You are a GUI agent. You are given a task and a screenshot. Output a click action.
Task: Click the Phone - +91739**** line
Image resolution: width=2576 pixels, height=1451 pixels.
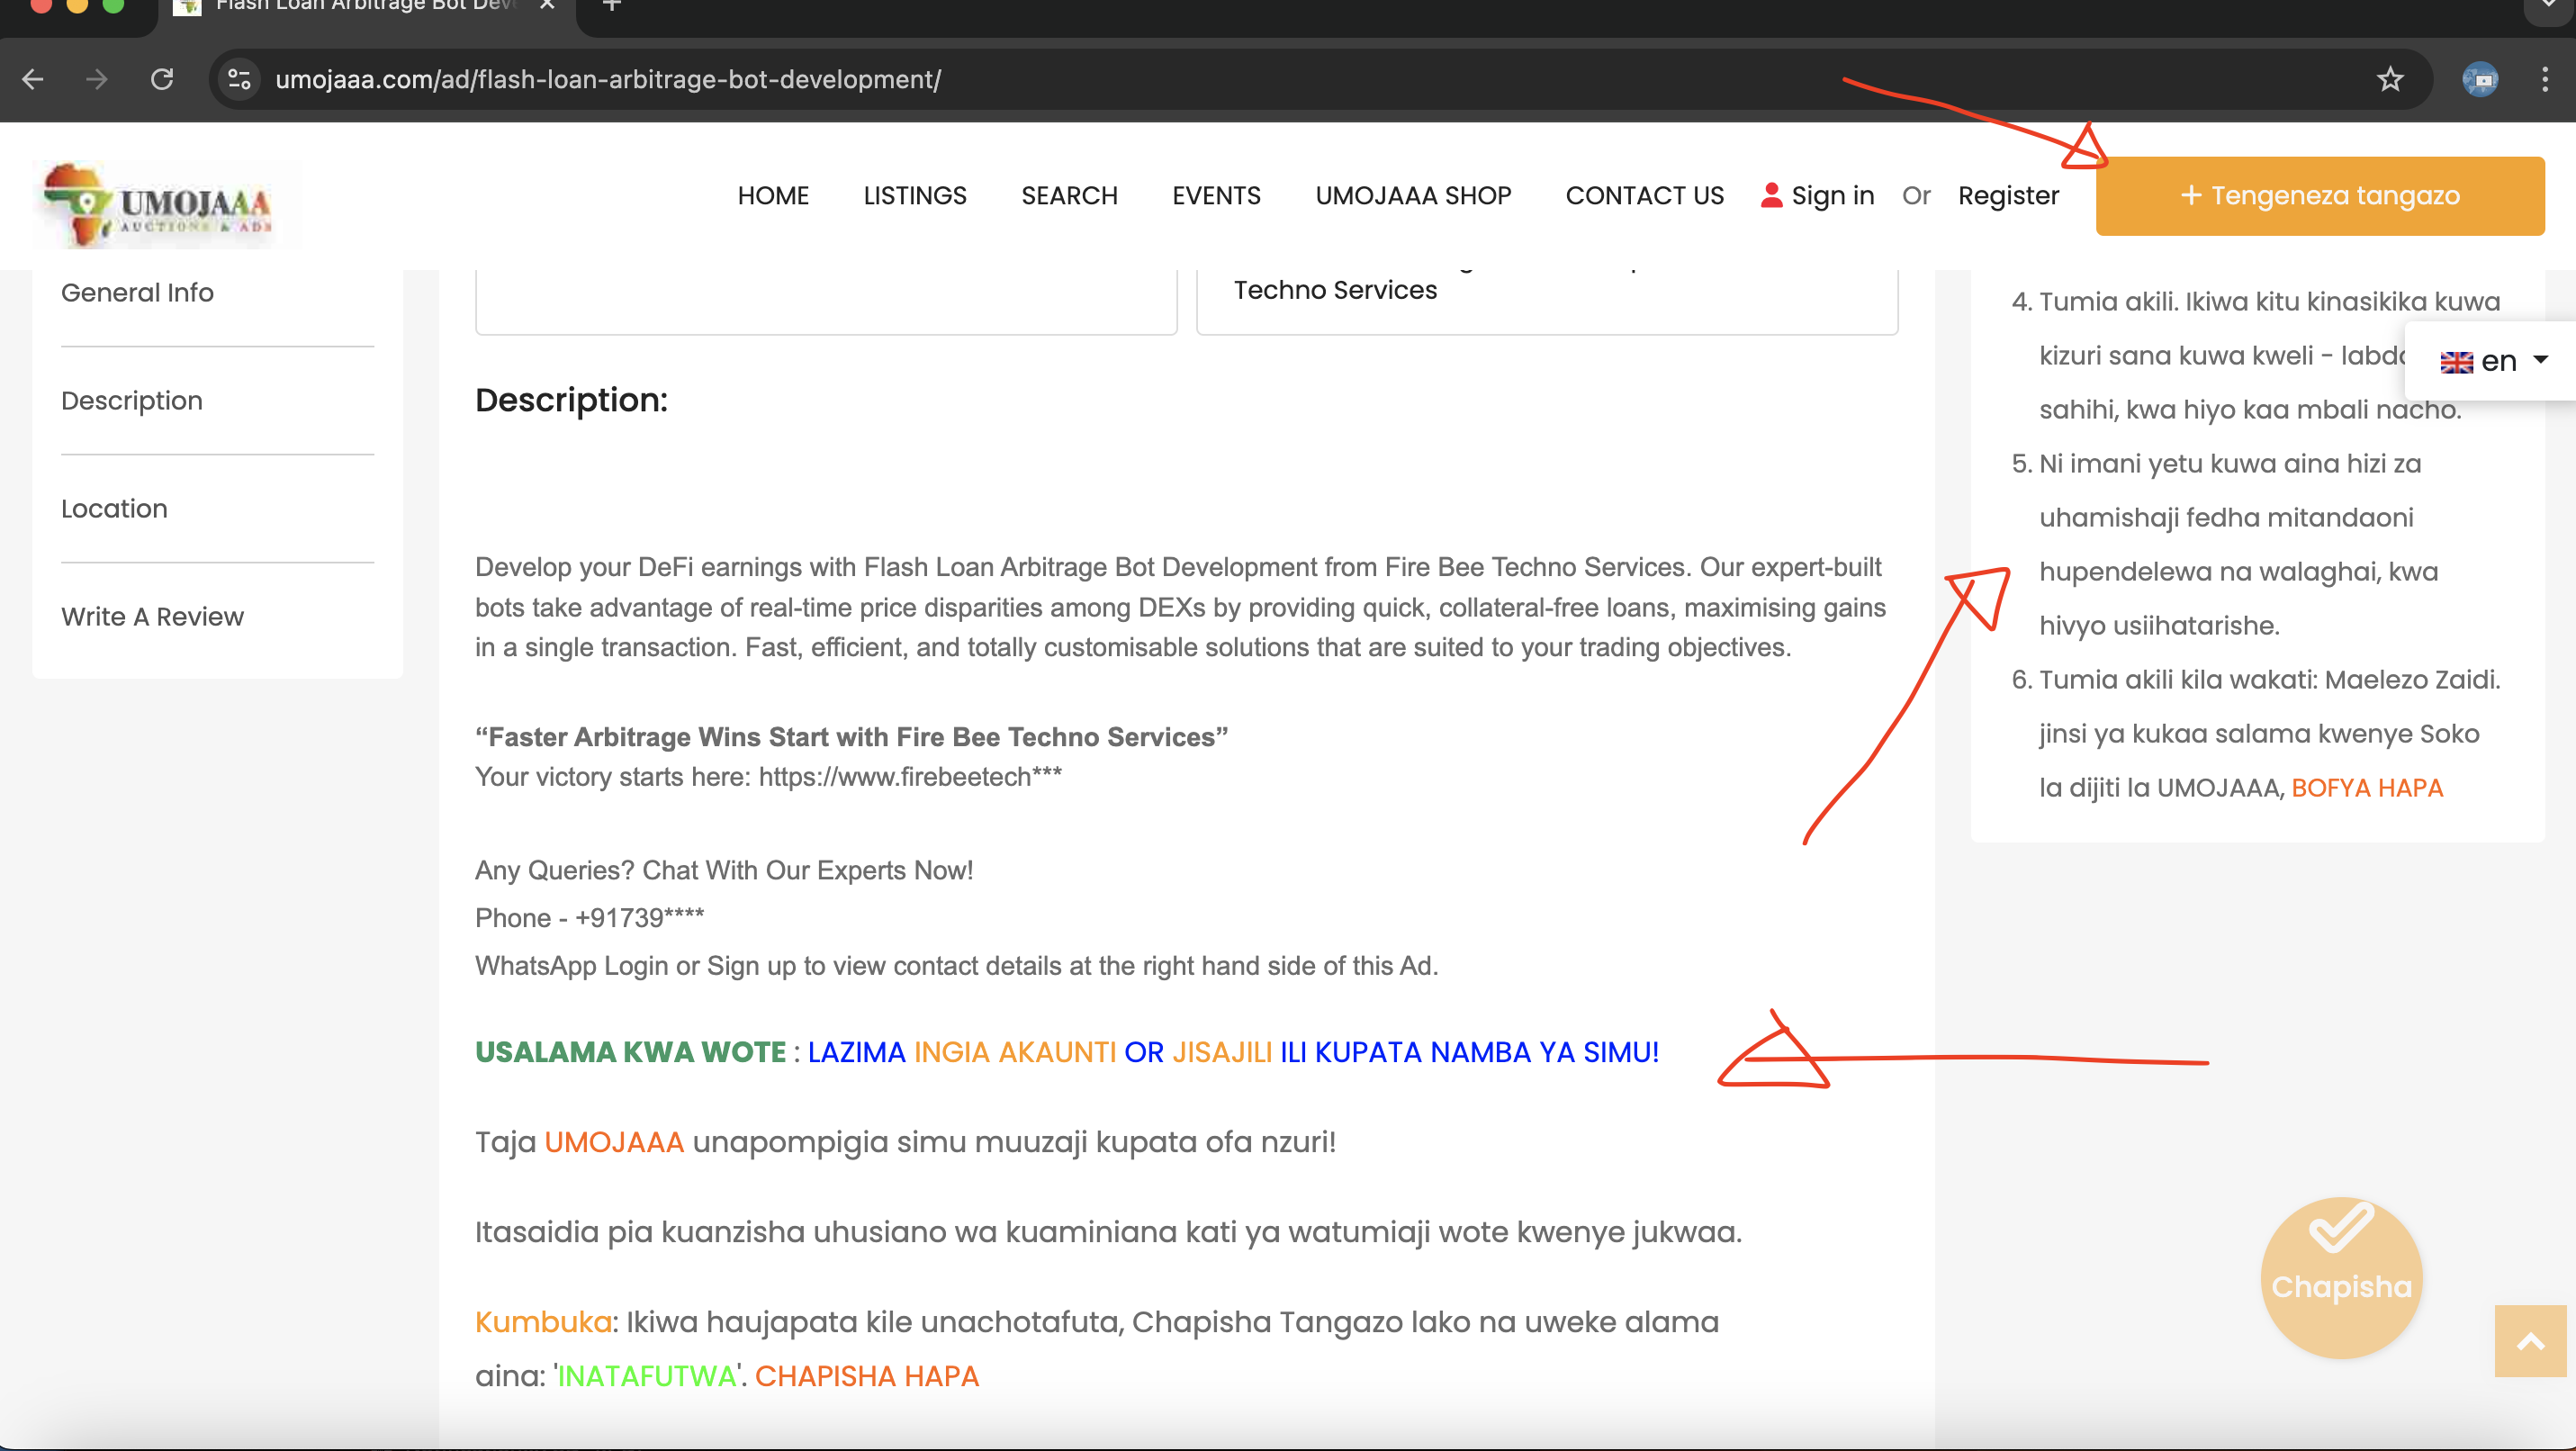589,918
